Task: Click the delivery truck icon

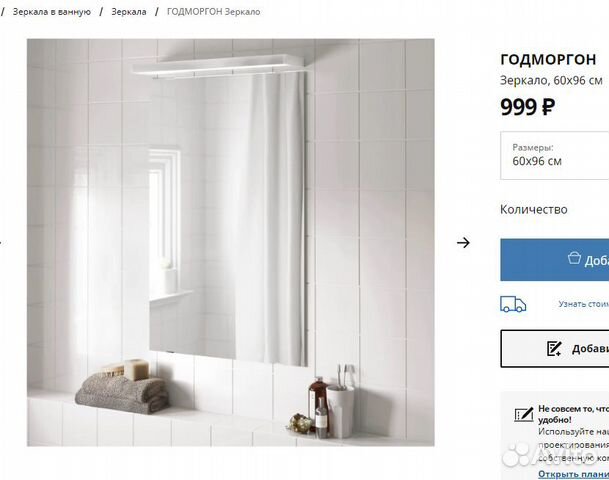Action: click(513, 304)
